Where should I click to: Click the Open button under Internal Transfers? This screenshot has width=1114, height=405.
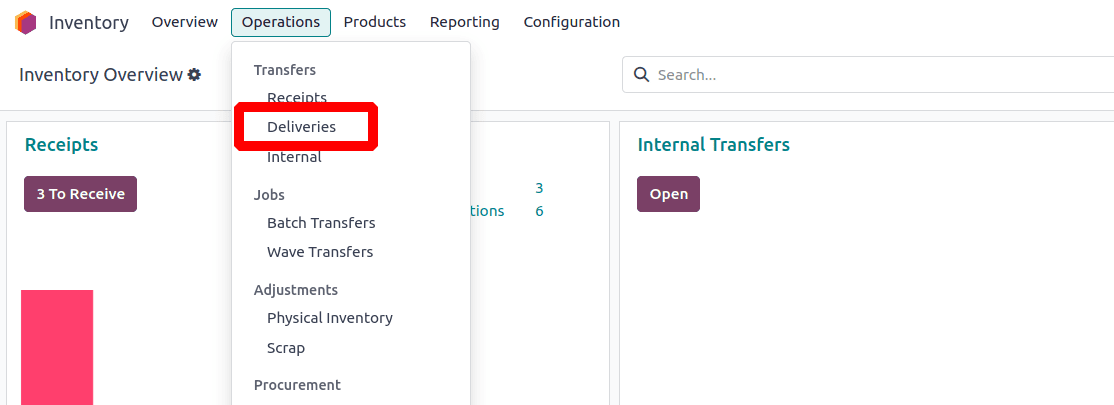[x=669, y=194]
